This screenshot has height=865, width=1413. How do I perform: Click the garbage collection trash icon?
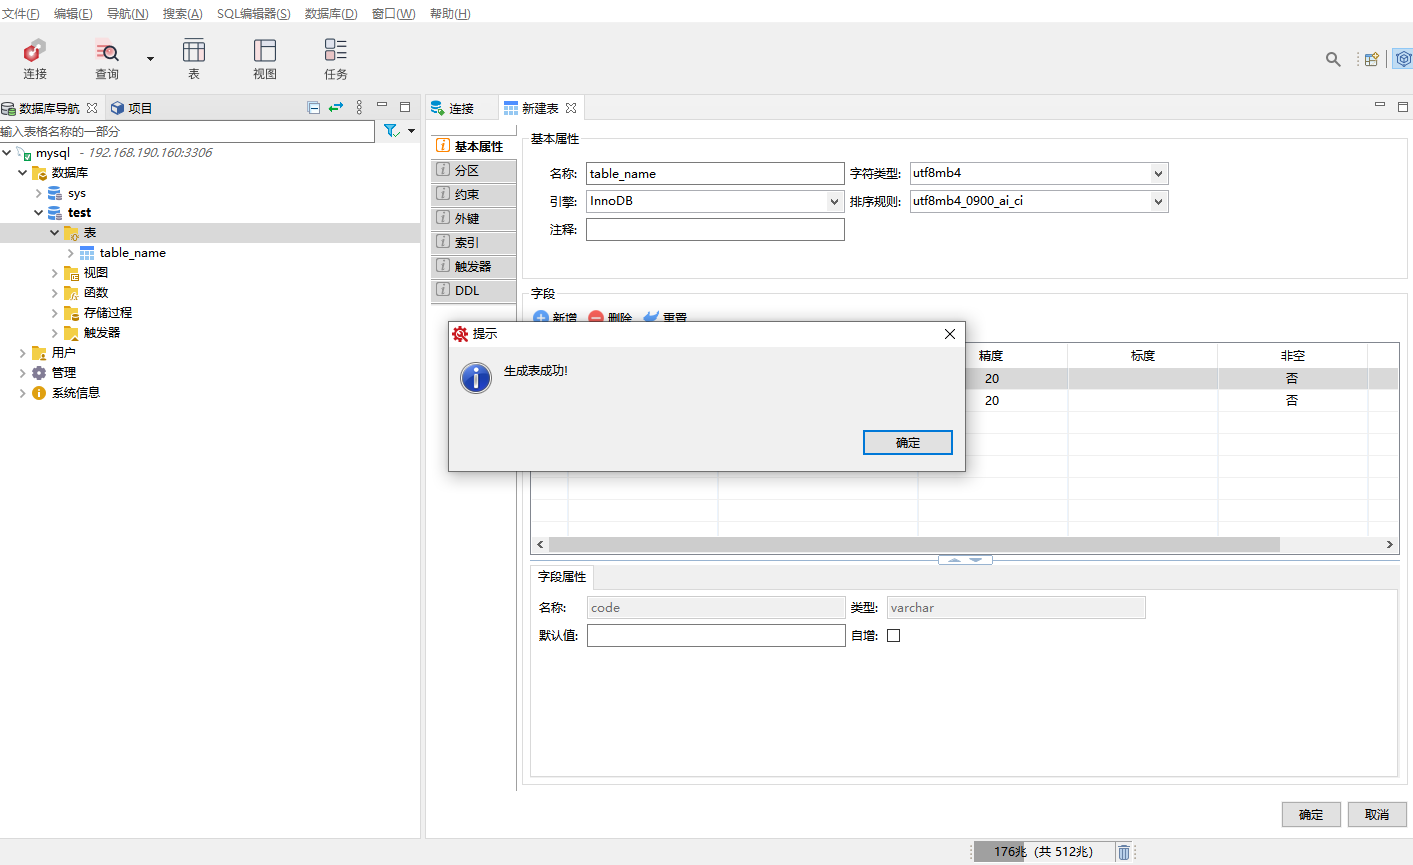tap(1124, 852)
